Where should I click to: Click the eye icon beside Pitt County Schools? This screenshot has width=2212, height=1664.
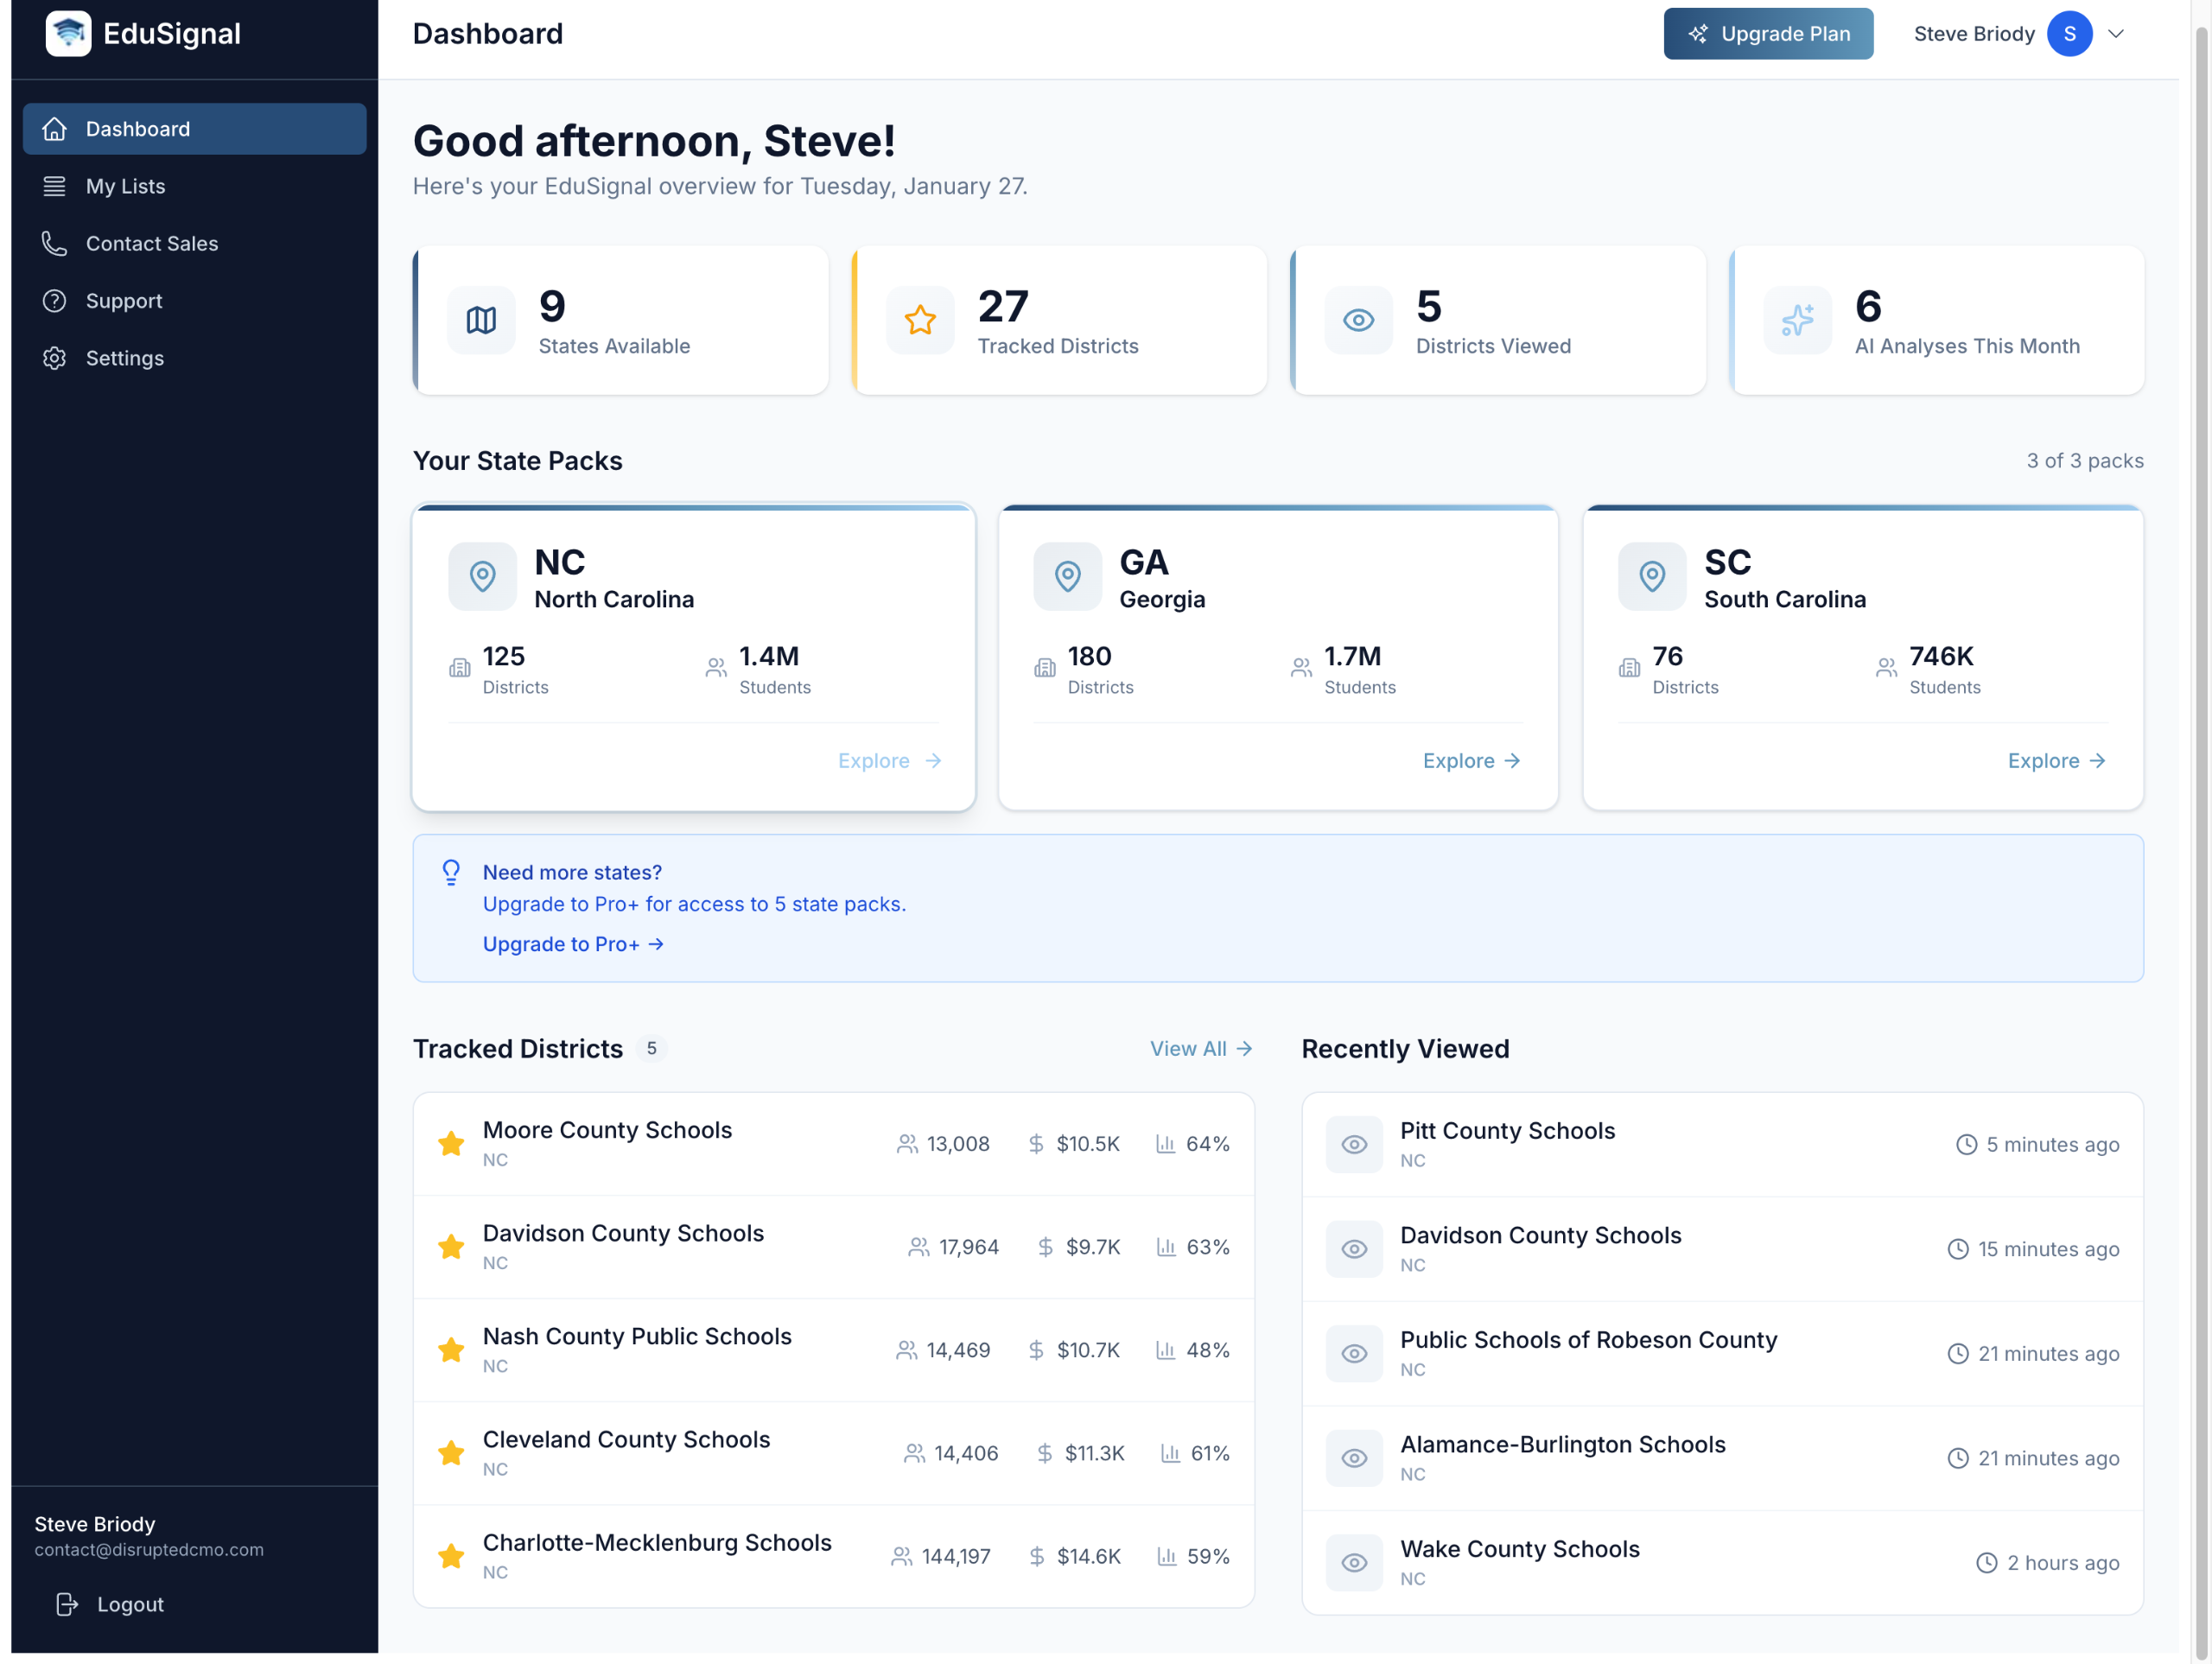point(1353,1144)
